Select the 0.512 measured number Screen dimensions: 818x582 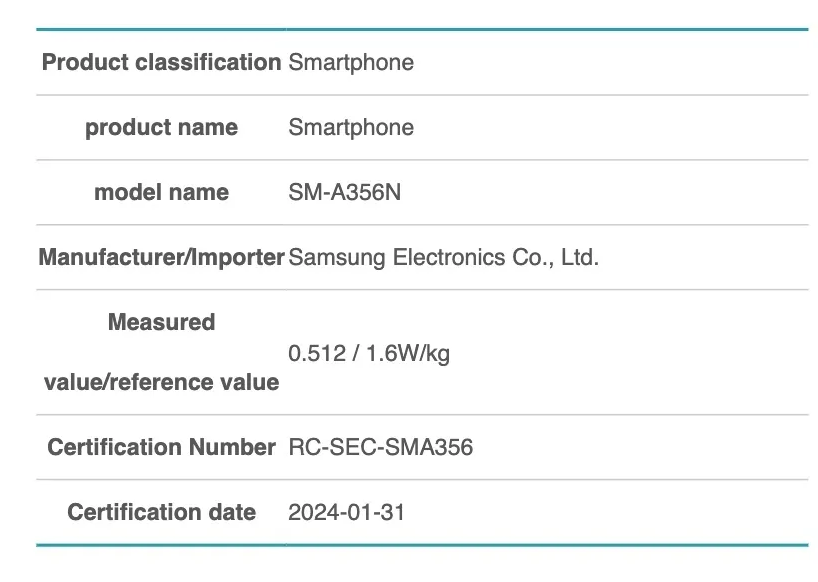click(314, 354)
